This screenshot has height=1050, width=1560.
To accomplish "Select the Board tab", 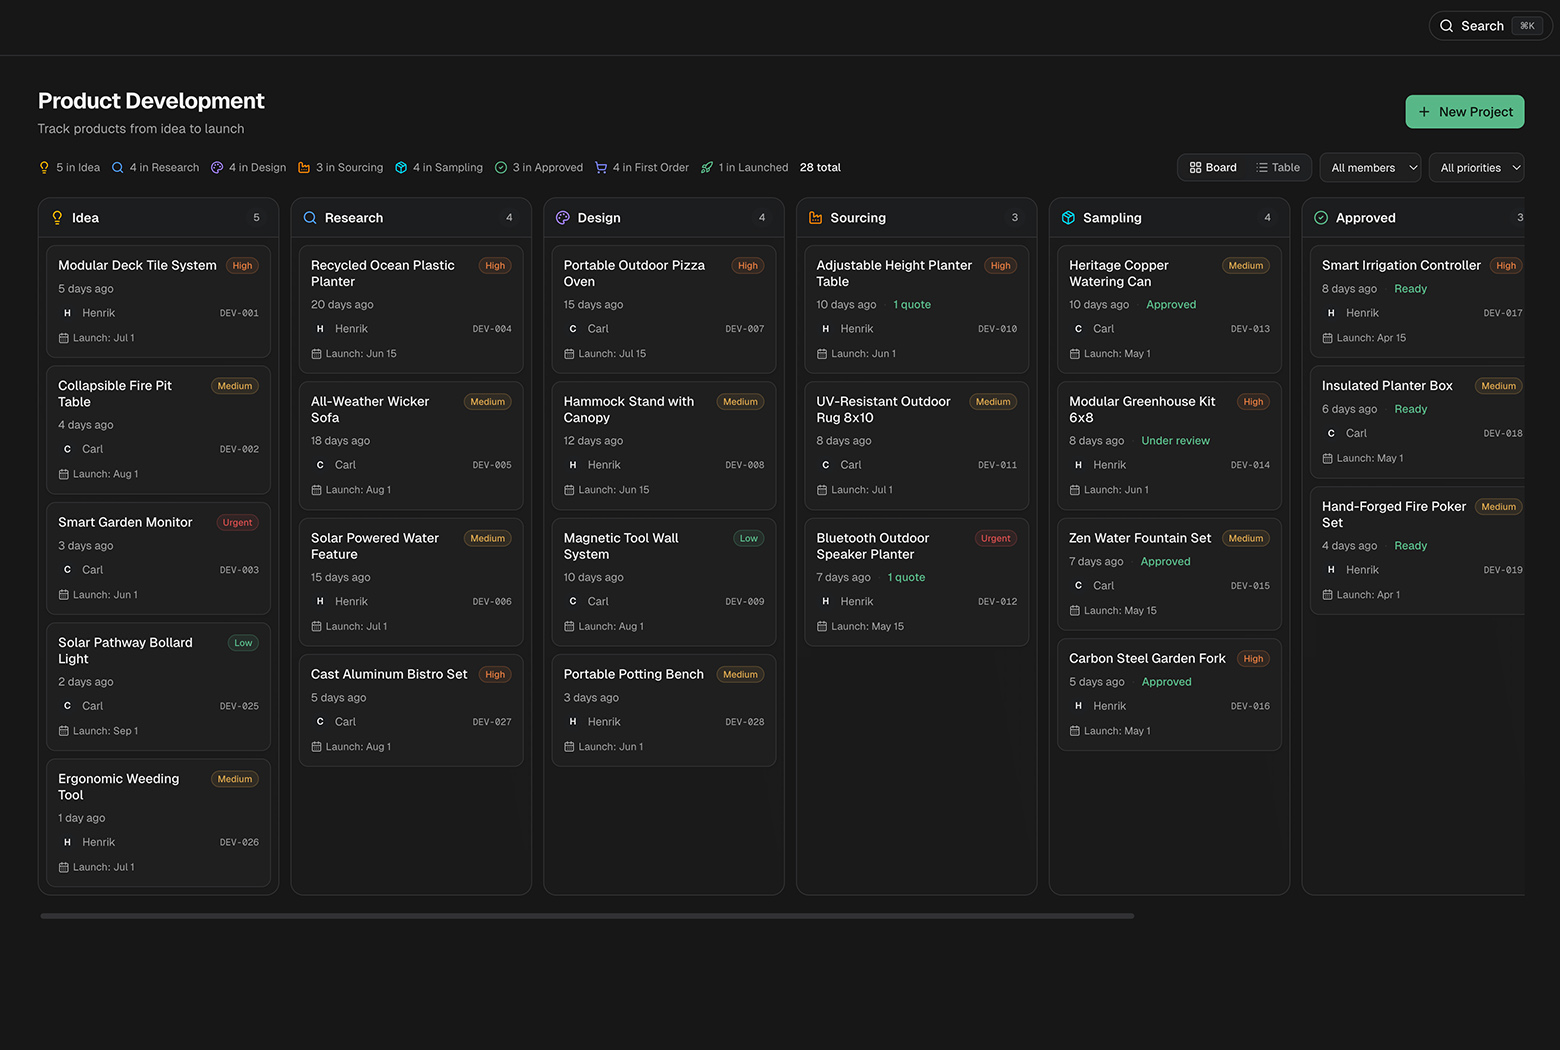I will [1213, 167].
